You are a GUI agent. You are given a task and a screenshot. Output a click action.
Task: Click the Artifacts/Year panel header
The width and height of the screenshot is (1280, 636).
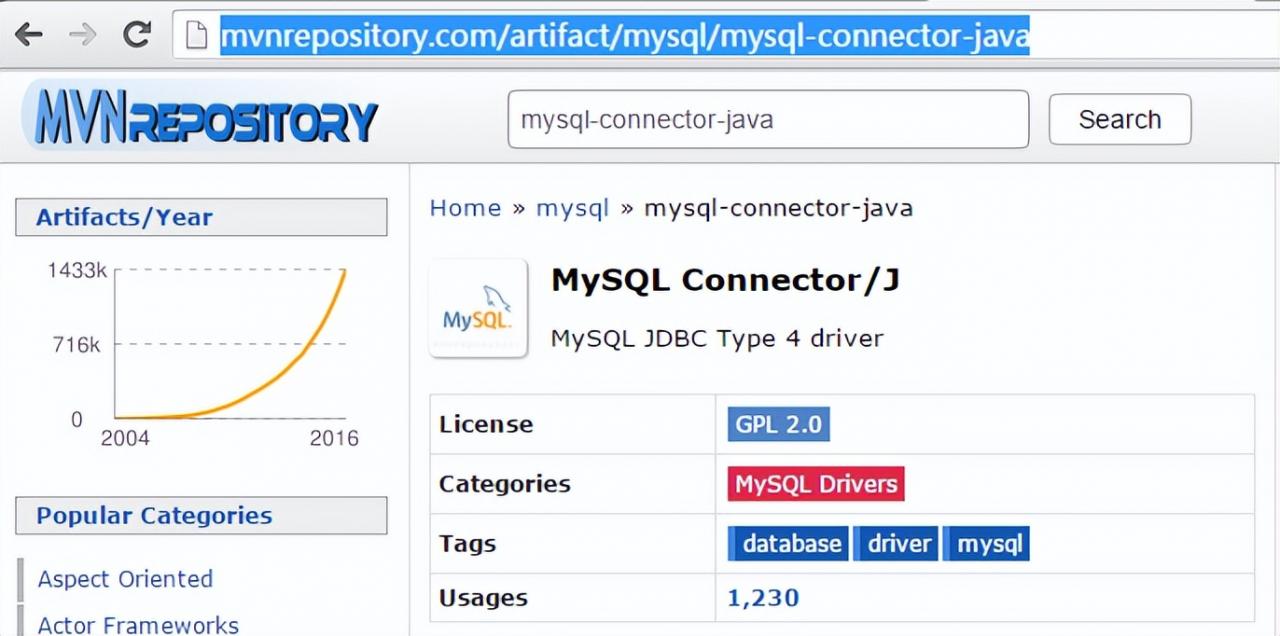201,217
